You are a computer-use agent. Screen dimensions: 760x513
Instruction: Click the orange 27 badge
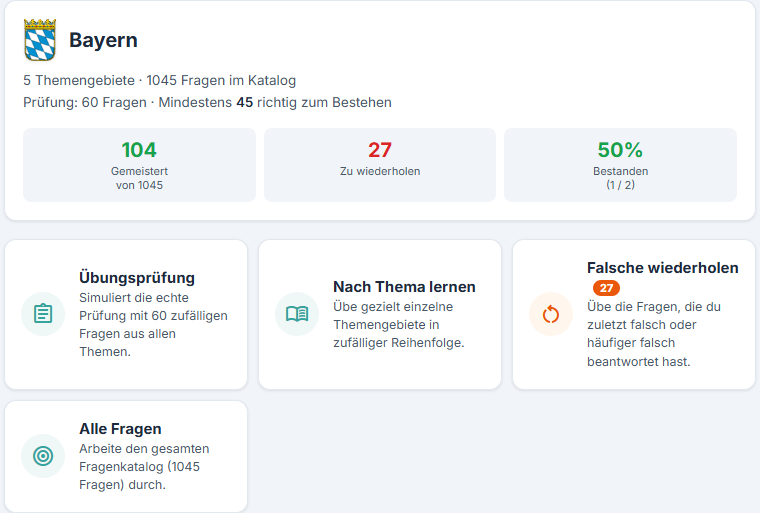click(606, 288)
